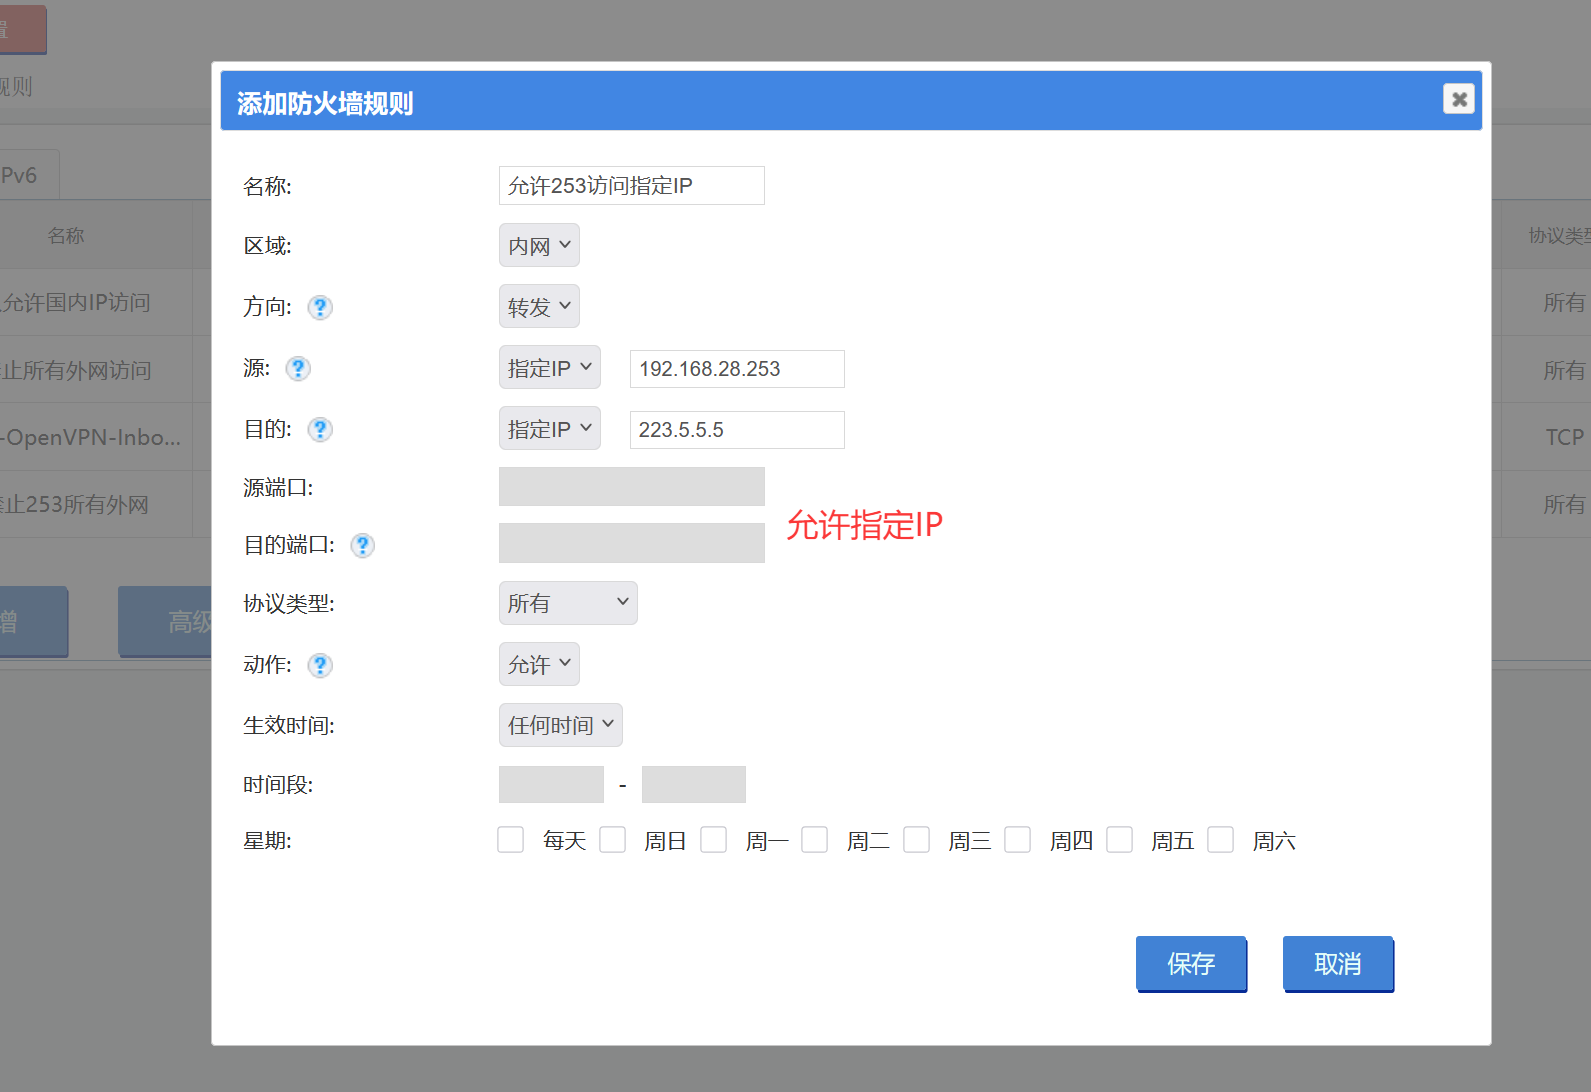This screenshot has height=1092, width=1591.
Task: Check the 每天 checkbox
Action: [x=511, y=840]
